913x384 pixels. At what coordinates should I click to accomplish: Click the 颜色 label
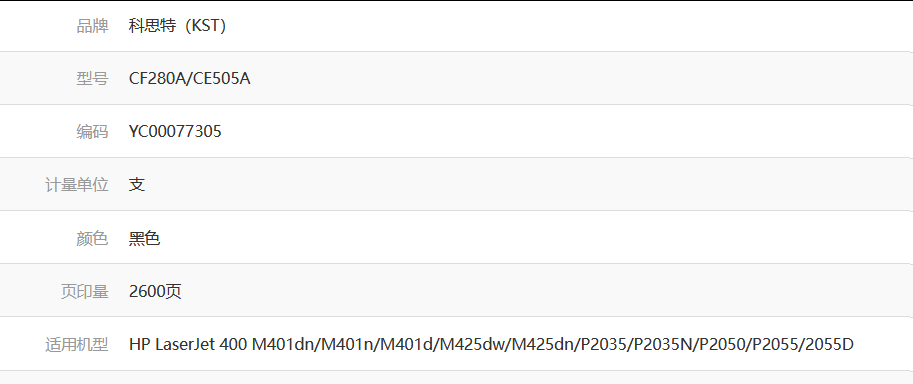92,238
